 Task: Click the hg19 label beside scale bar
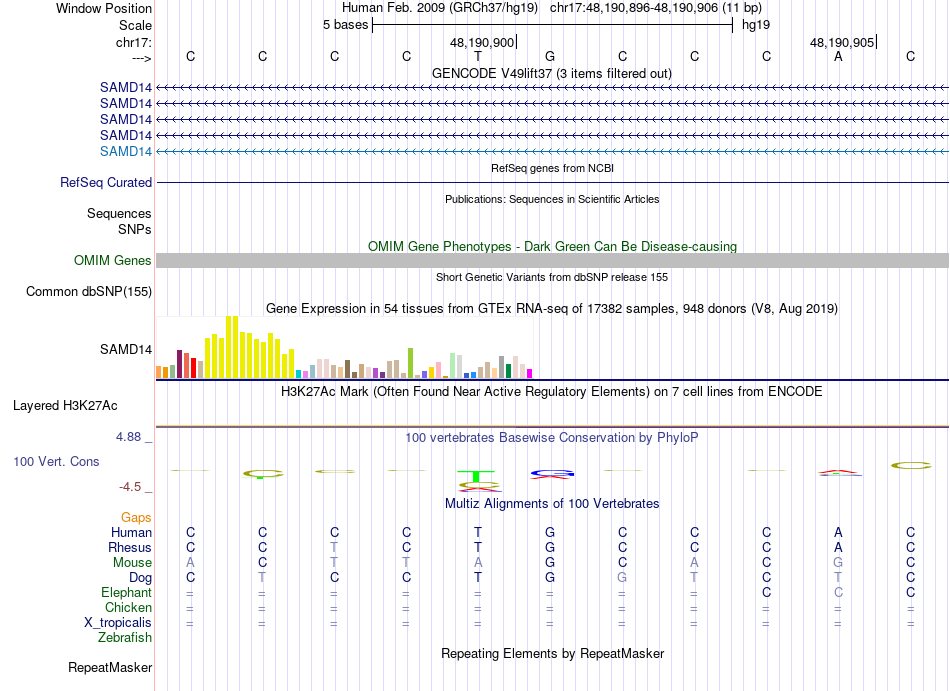click(x=756, y=25)
